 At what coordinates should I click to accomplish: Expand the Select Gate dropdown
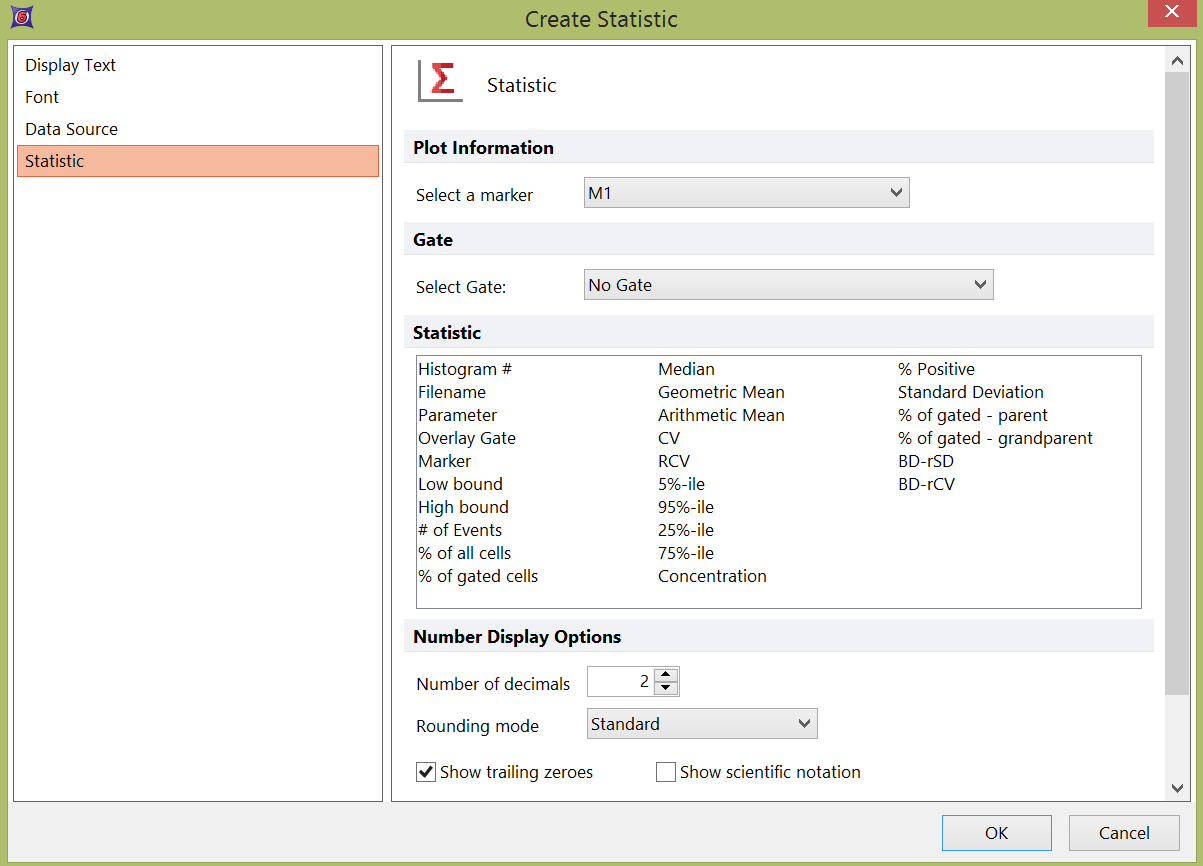click(x=788, y=285)
